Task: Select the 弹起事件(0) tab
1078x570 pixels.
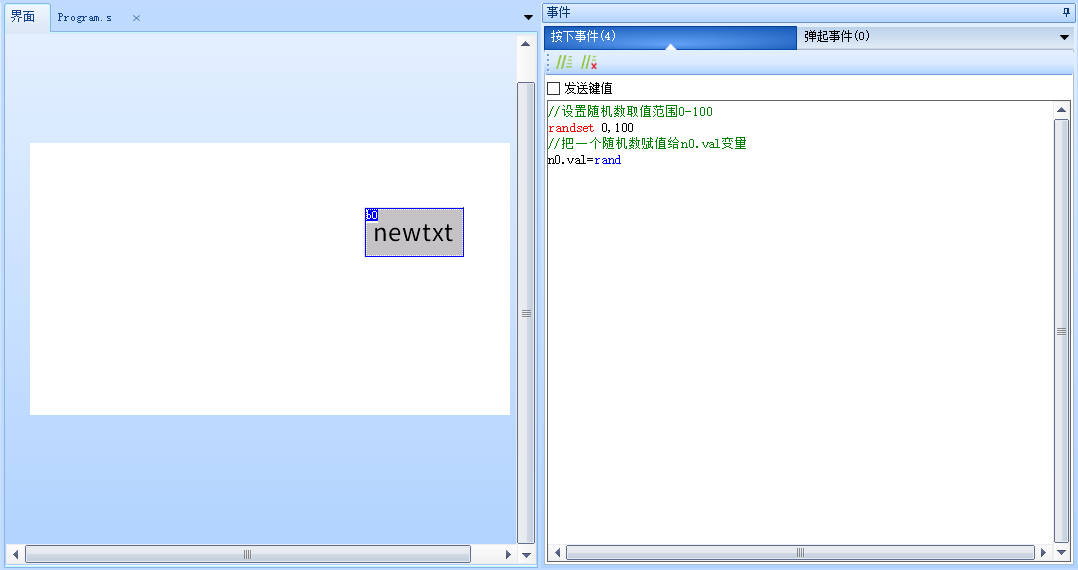Action: click(x=836, y=37)
